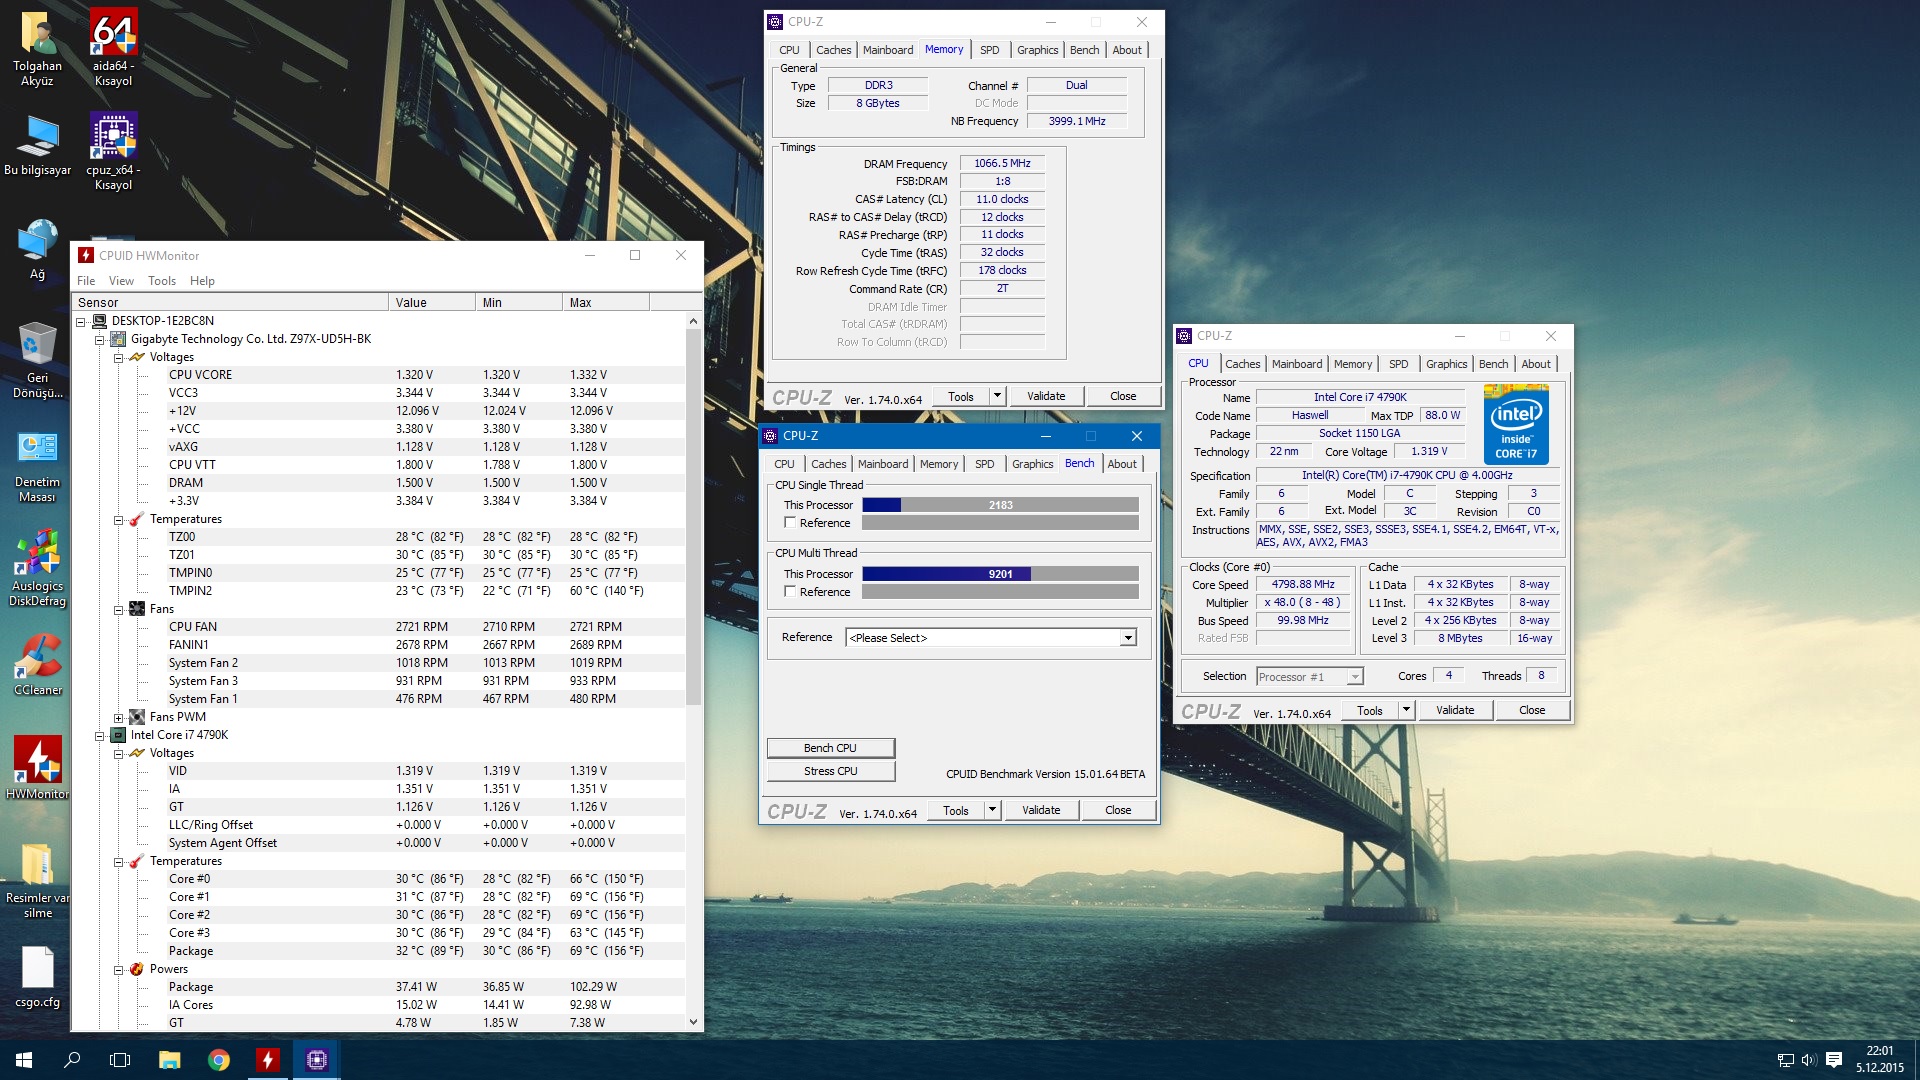
Task: Open Task View from taskbar
Action: pos(120,1060)
